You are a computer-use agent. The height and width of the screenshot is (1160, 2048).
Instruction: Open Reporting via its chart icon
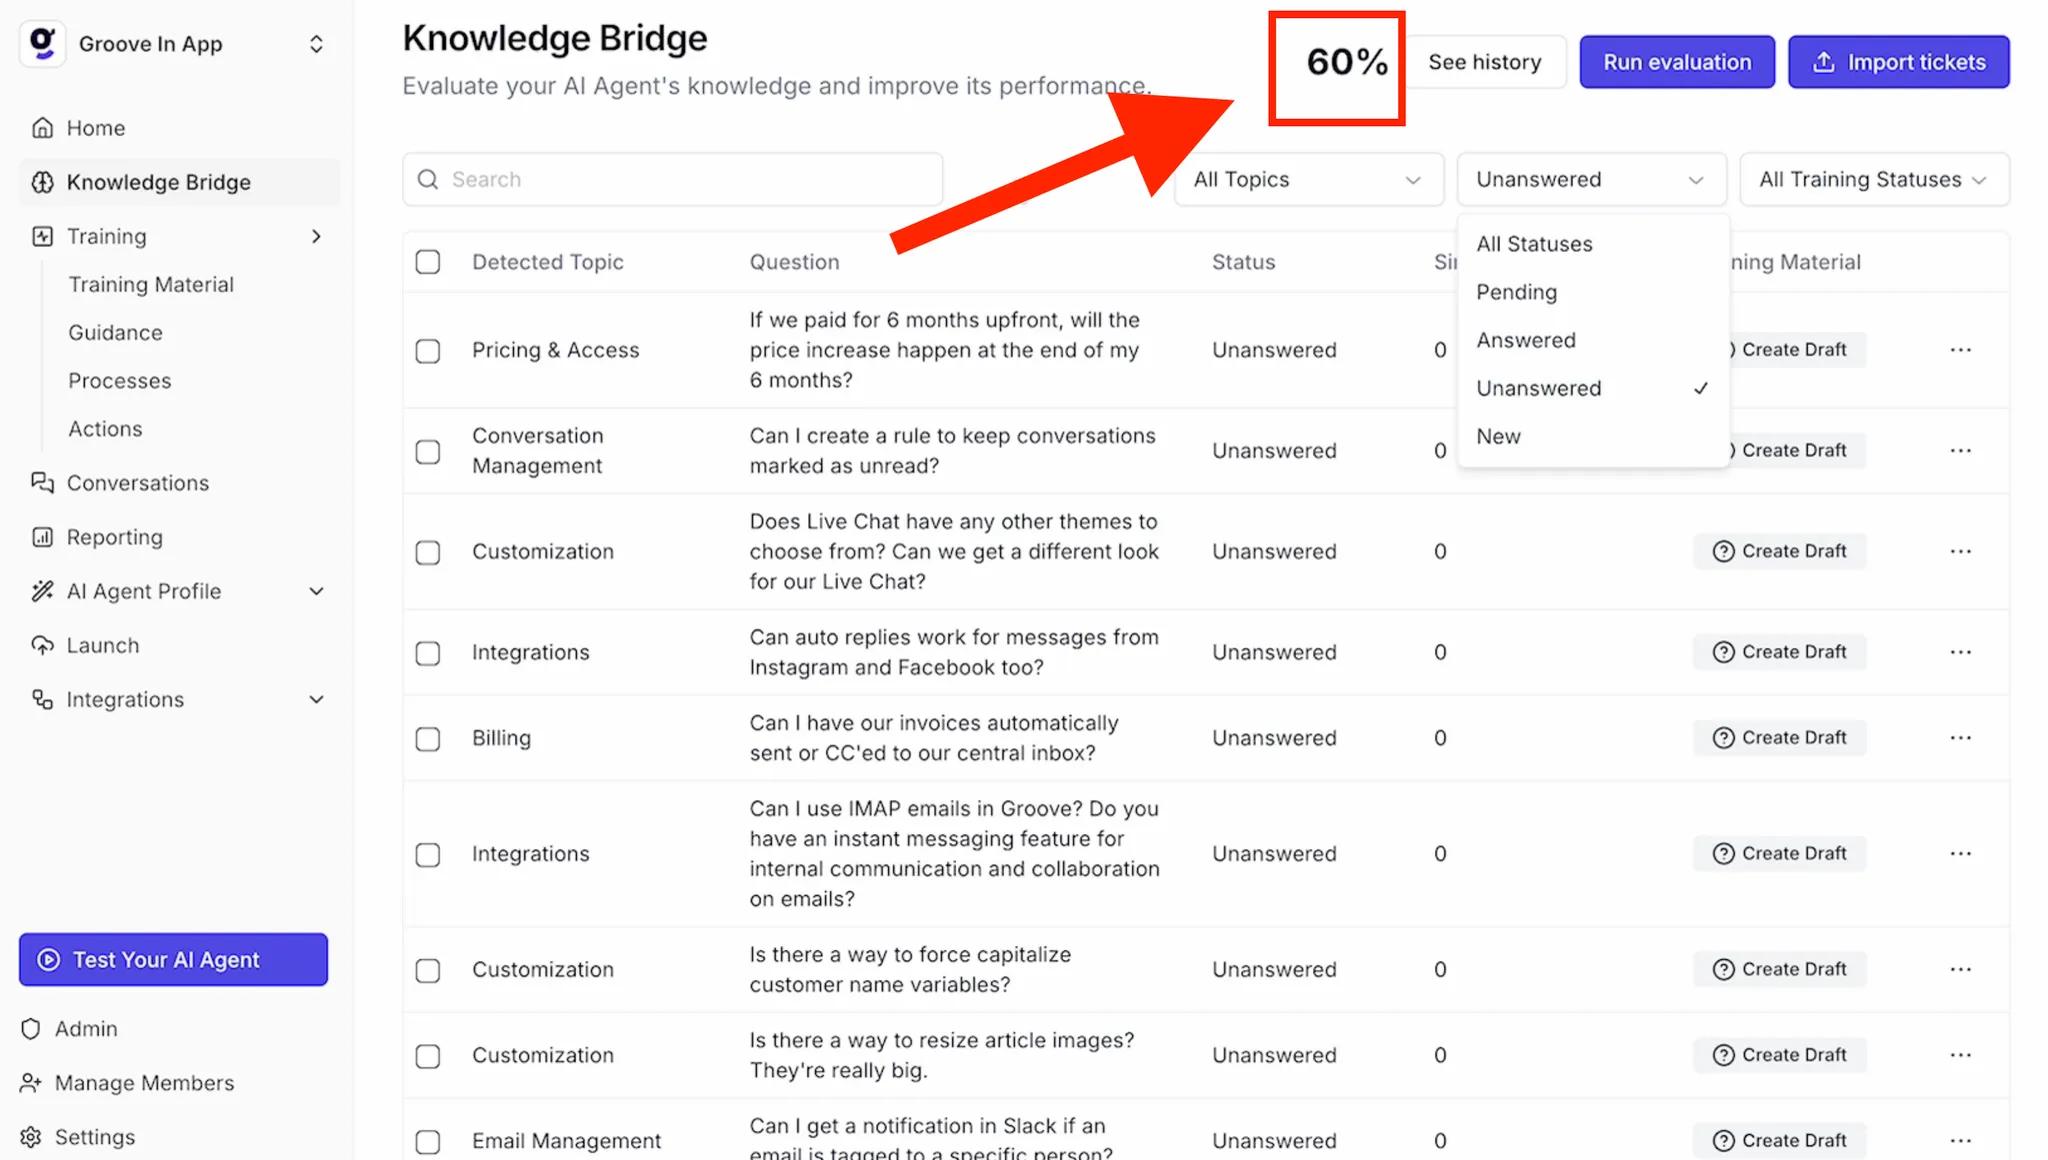42,537
